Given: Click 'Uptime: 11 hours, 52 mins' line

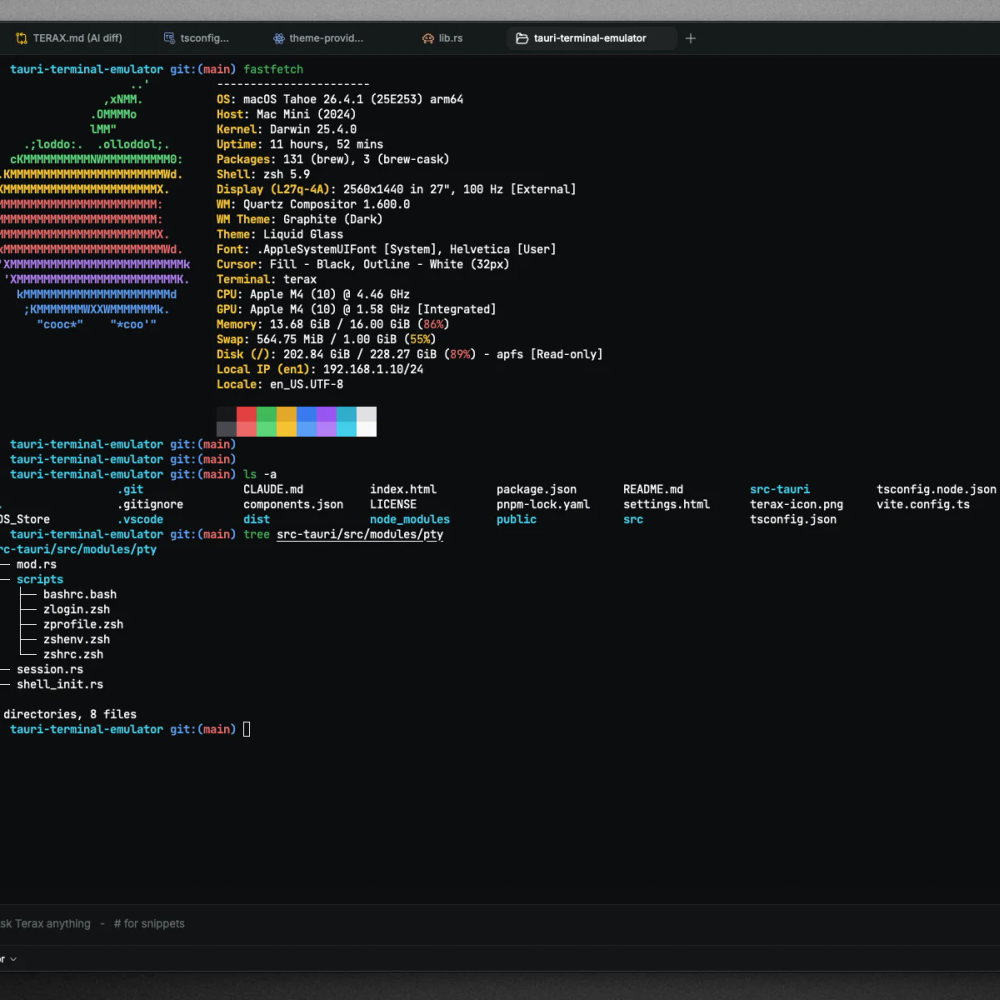Looking at the screenshot, I should click(300, 144).
